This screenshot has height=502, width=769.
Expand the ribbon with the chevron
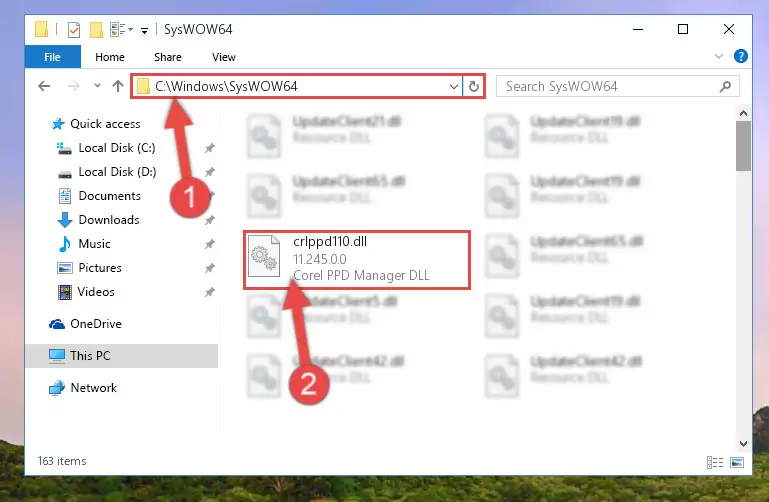[718, 56]
